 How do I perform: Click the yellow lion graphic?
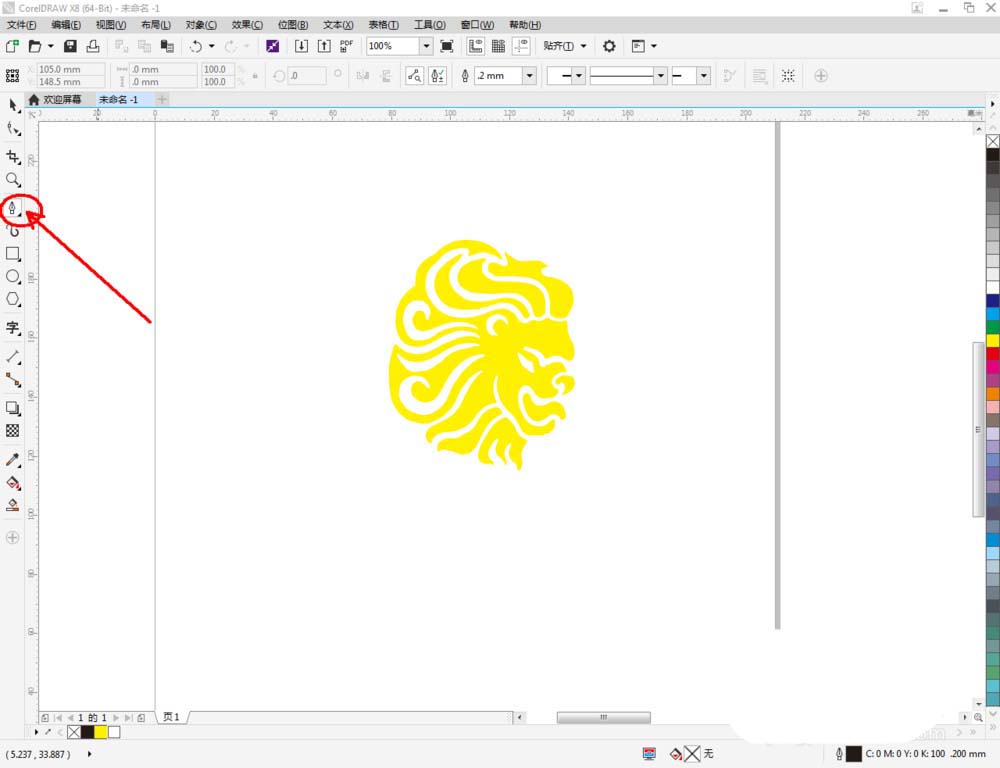(482, 354)
